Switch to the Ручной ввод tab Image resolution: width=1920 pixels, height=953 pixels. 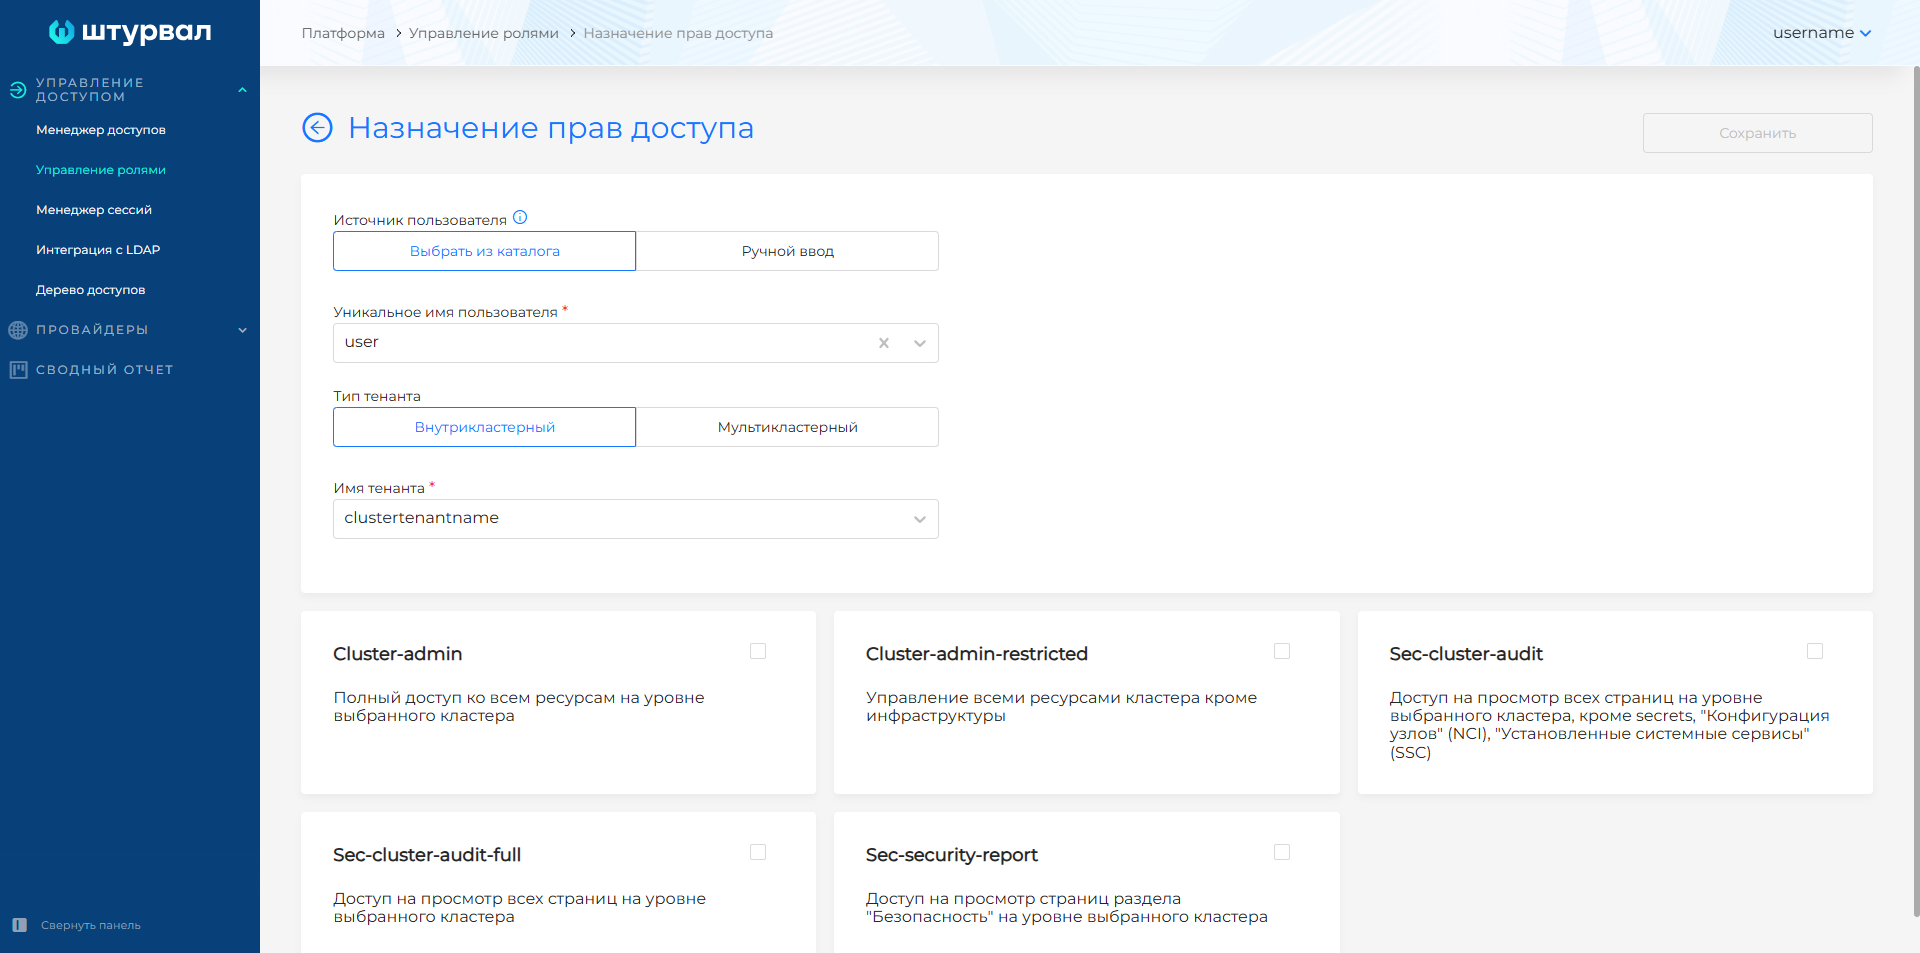[786, 251]
